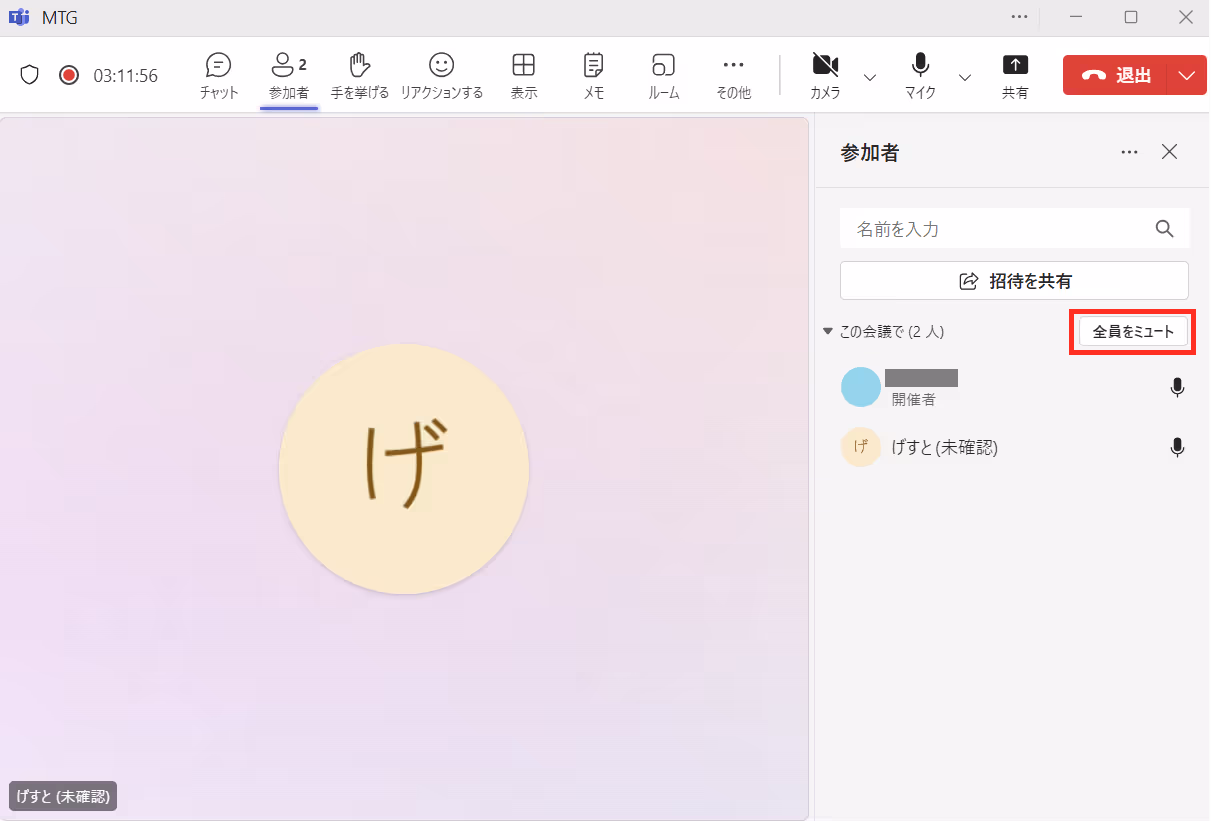Open リアクションする reactions menu
Screen dimensions: 1216x827
[441, 76]
